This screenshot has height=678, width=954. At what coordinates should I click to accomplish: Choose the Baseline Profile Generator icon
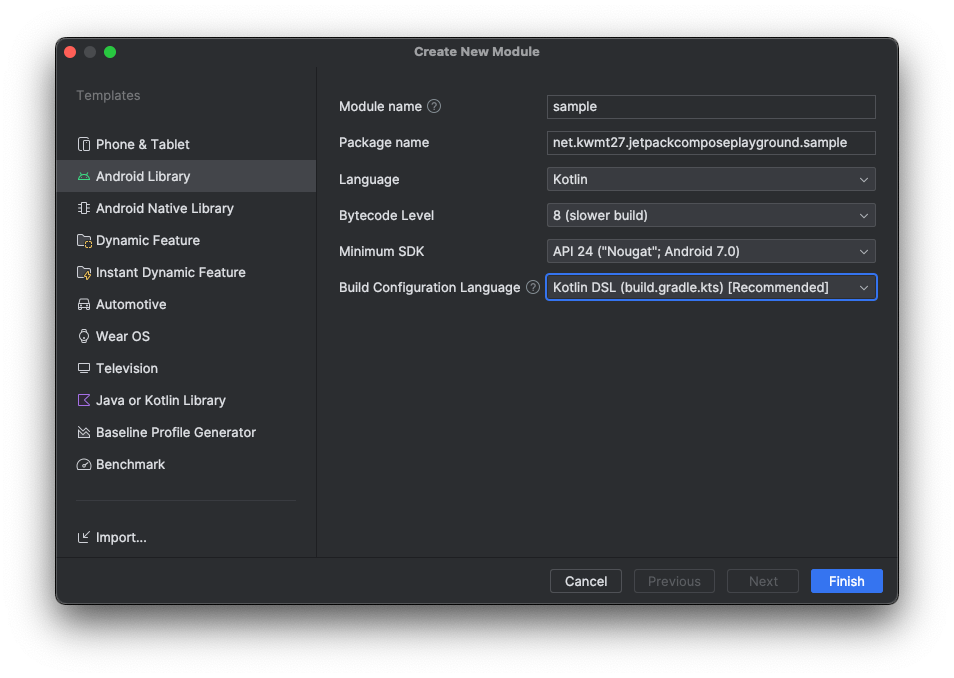84,432
